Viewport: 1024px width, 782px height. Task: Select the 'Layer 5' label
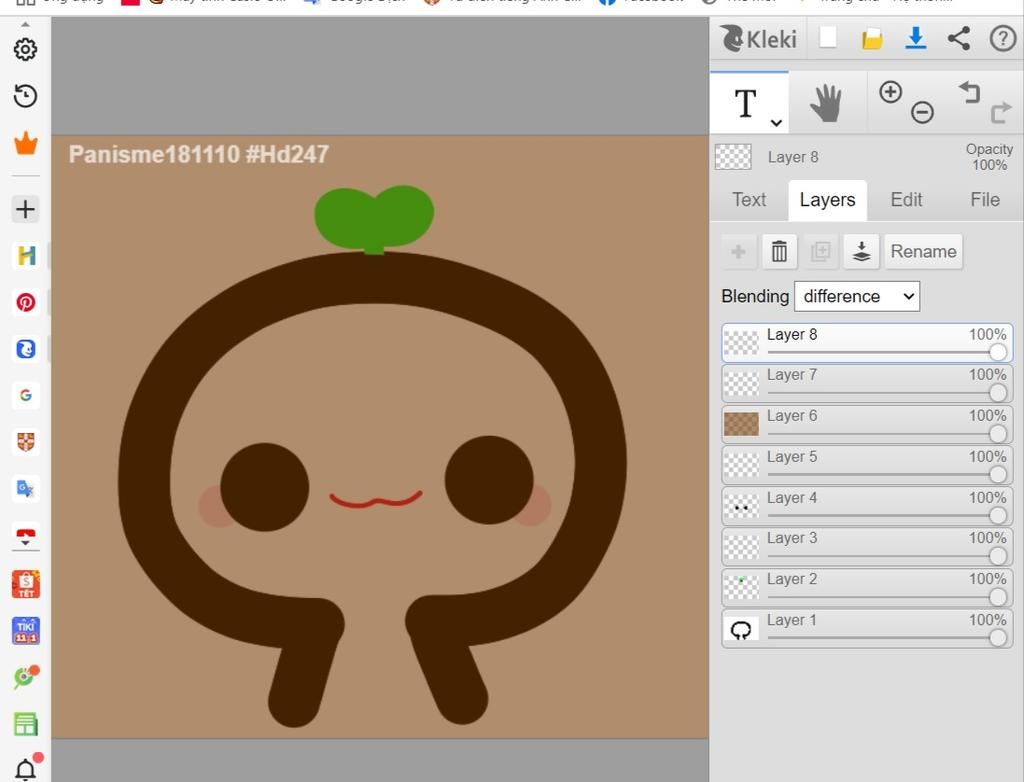pos(792,457)
